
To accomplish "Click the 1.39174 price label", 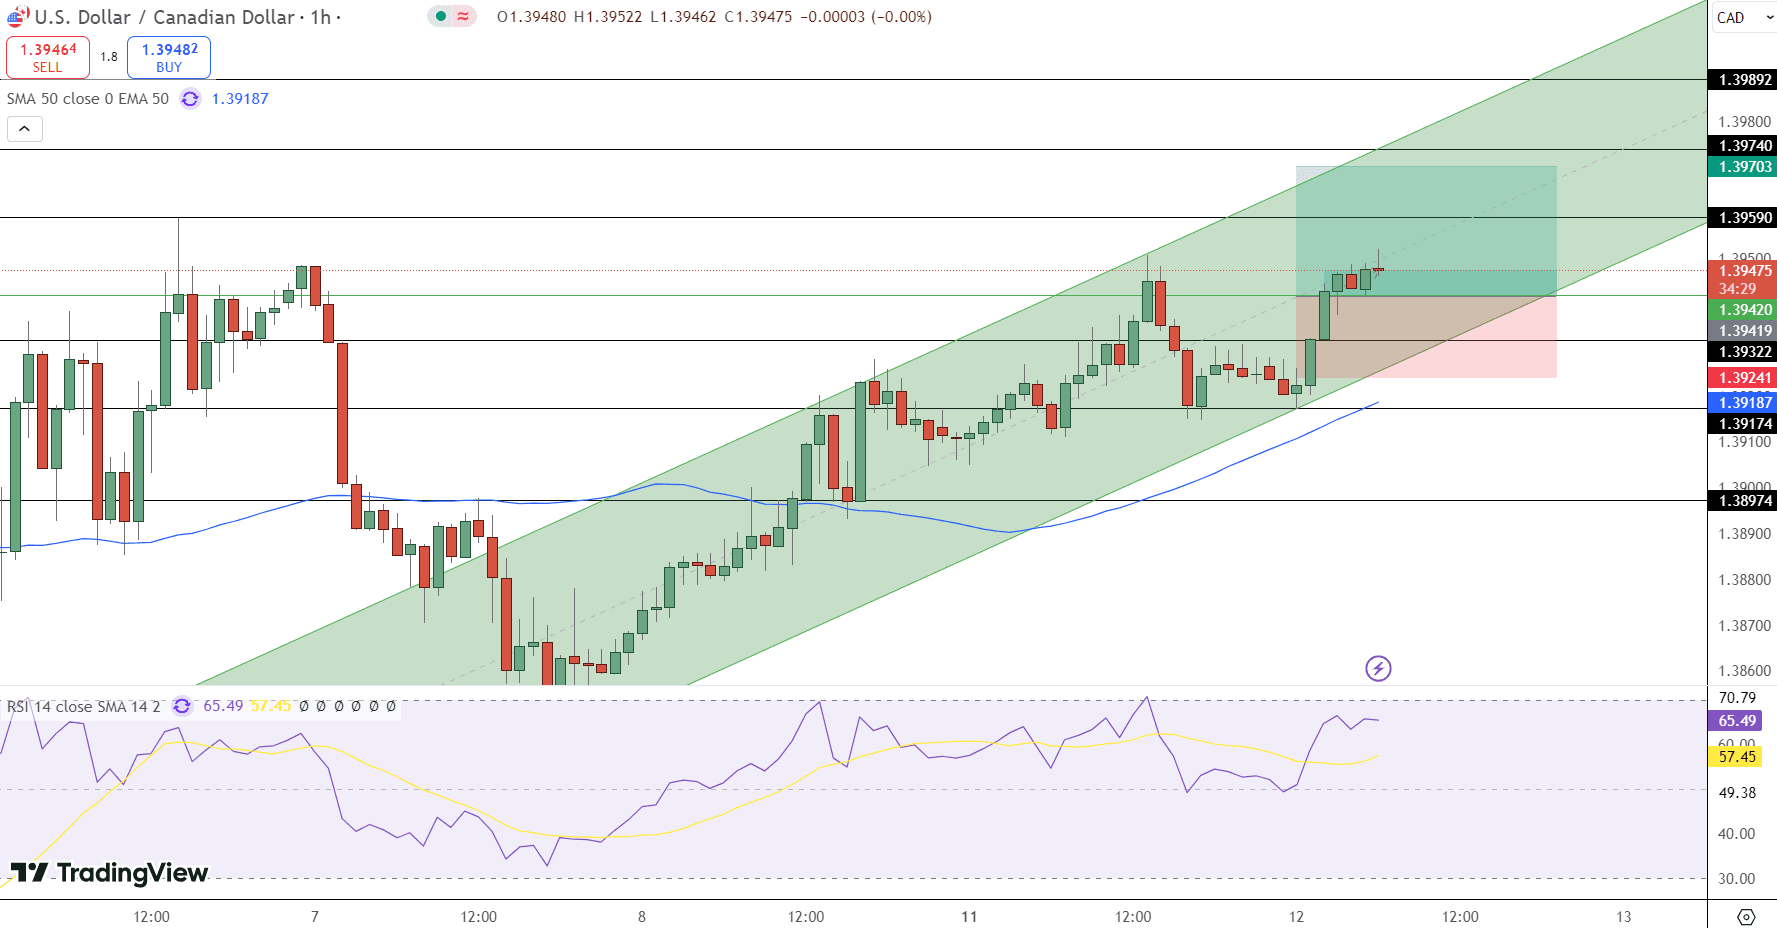I will point(1743,424).
